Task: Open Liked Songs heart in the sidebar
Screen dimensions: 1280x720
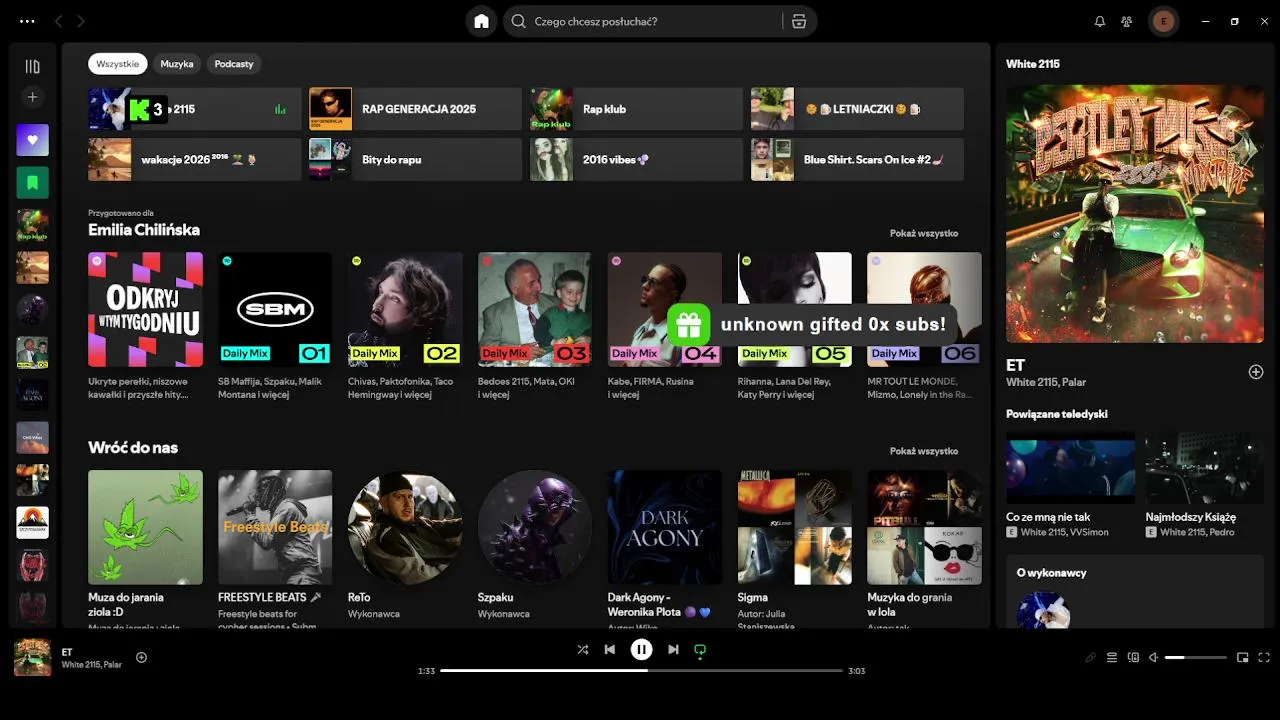Action: 32,140
